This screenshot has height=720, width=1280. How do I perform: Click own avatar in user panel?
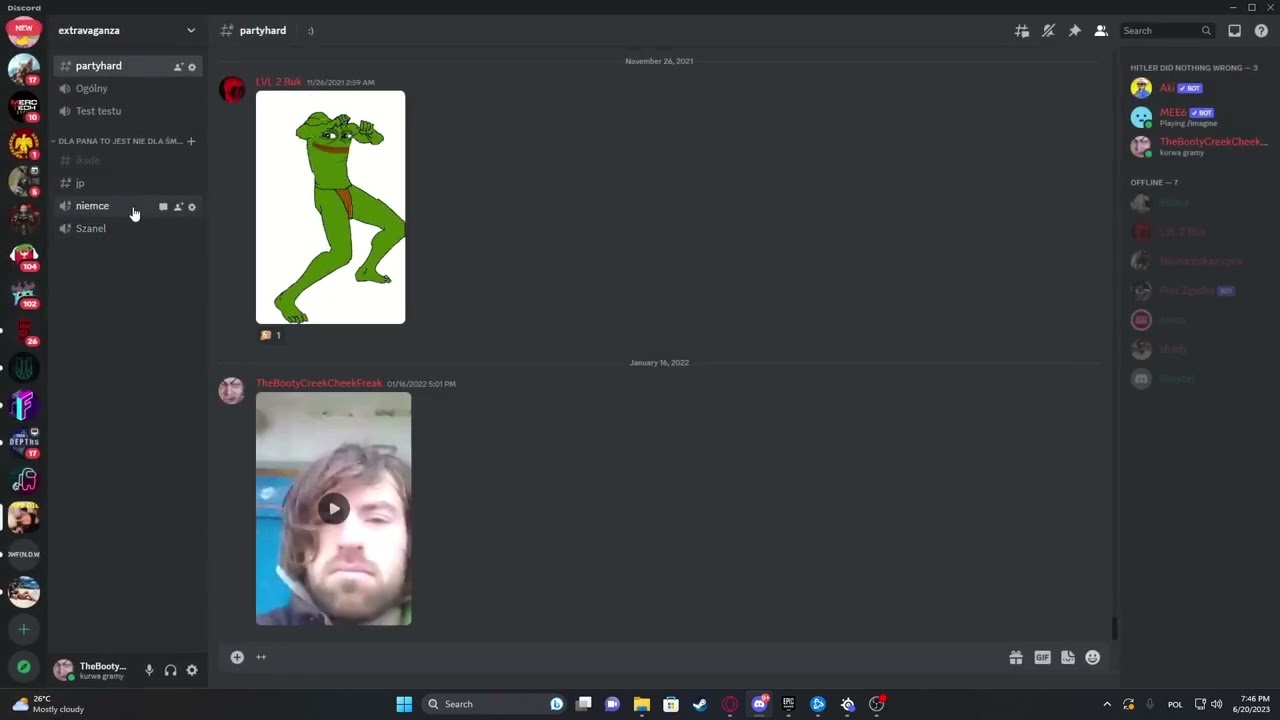(64, 670)
